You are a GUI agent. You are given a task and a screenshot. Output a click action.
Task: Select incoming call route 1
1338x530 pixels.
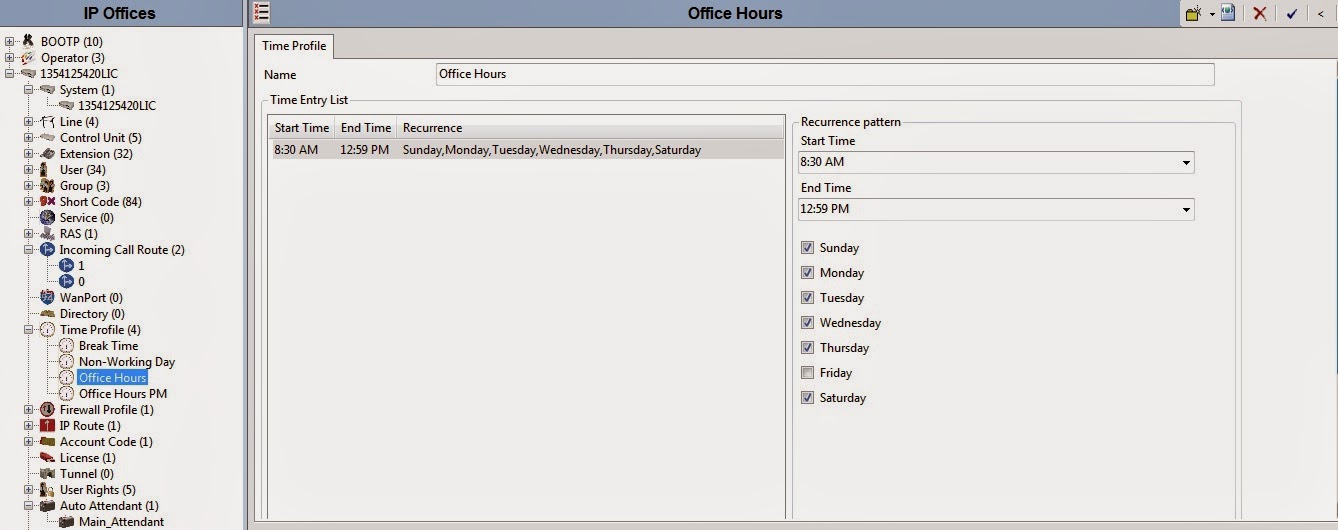pos(81,265)
